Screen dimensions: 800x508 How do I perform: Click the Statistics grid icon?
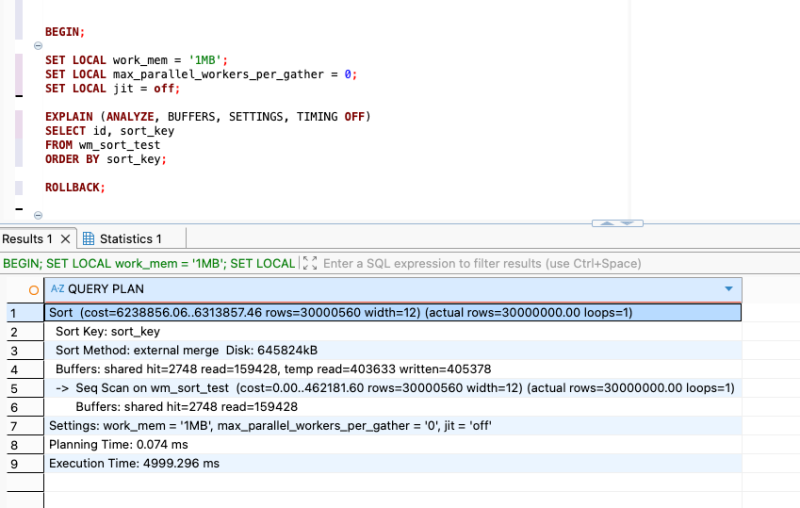(x=88, y=239)
